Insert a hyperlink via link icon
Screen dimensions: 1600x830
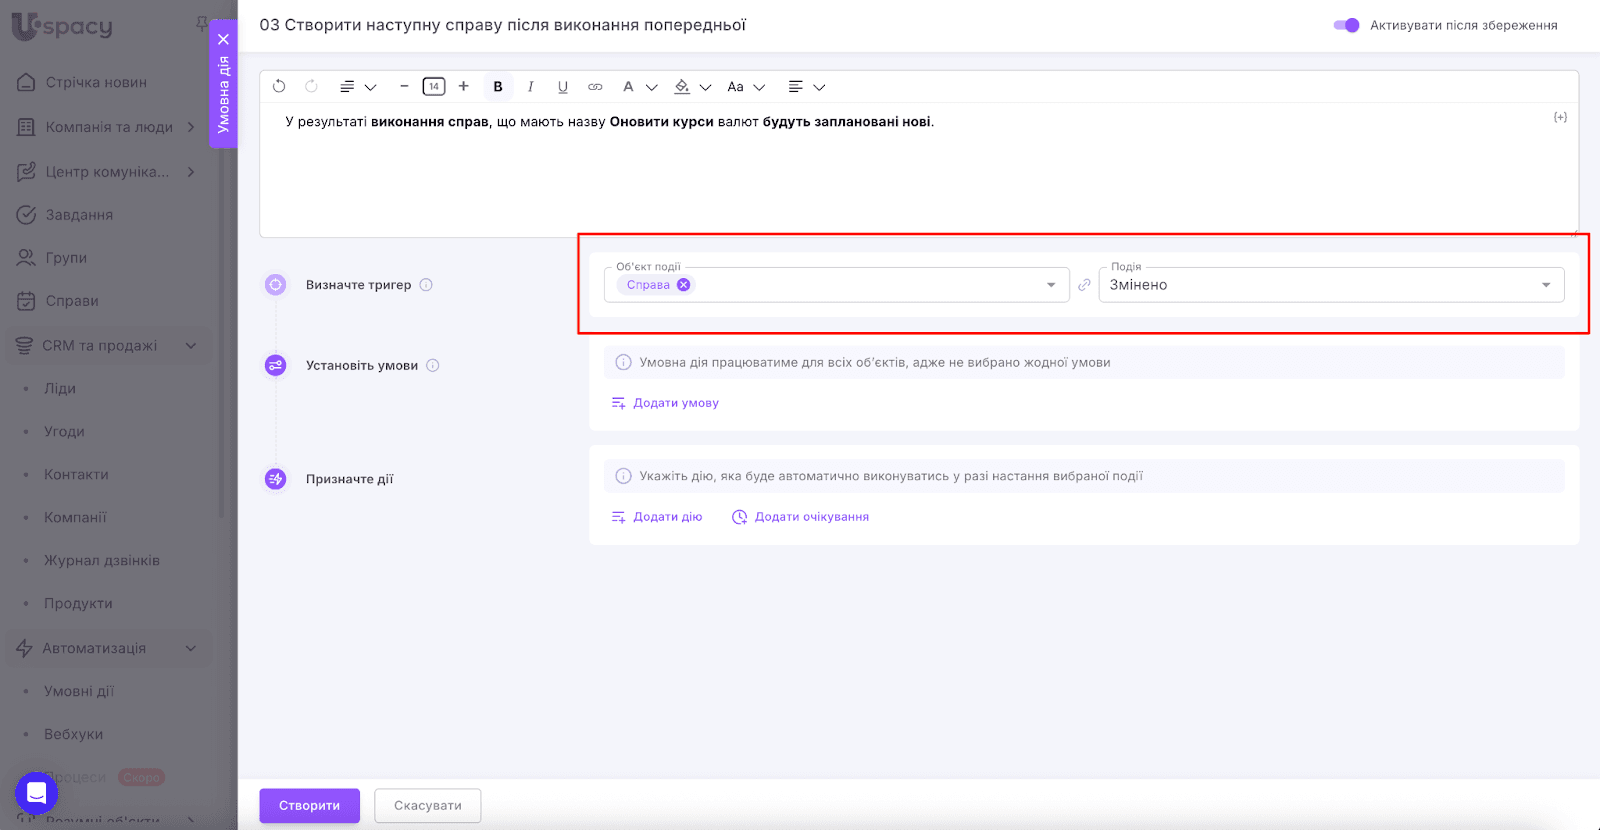(x=595, y=87)
